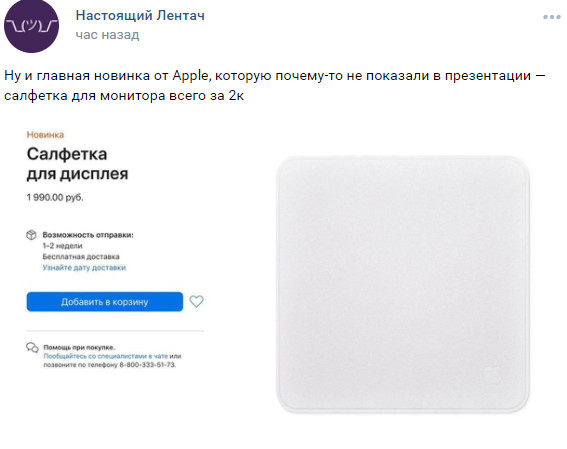Open the Настоящий Лентач avatar
The height and width of the screenshot is (449, 567).
[31, 26]
